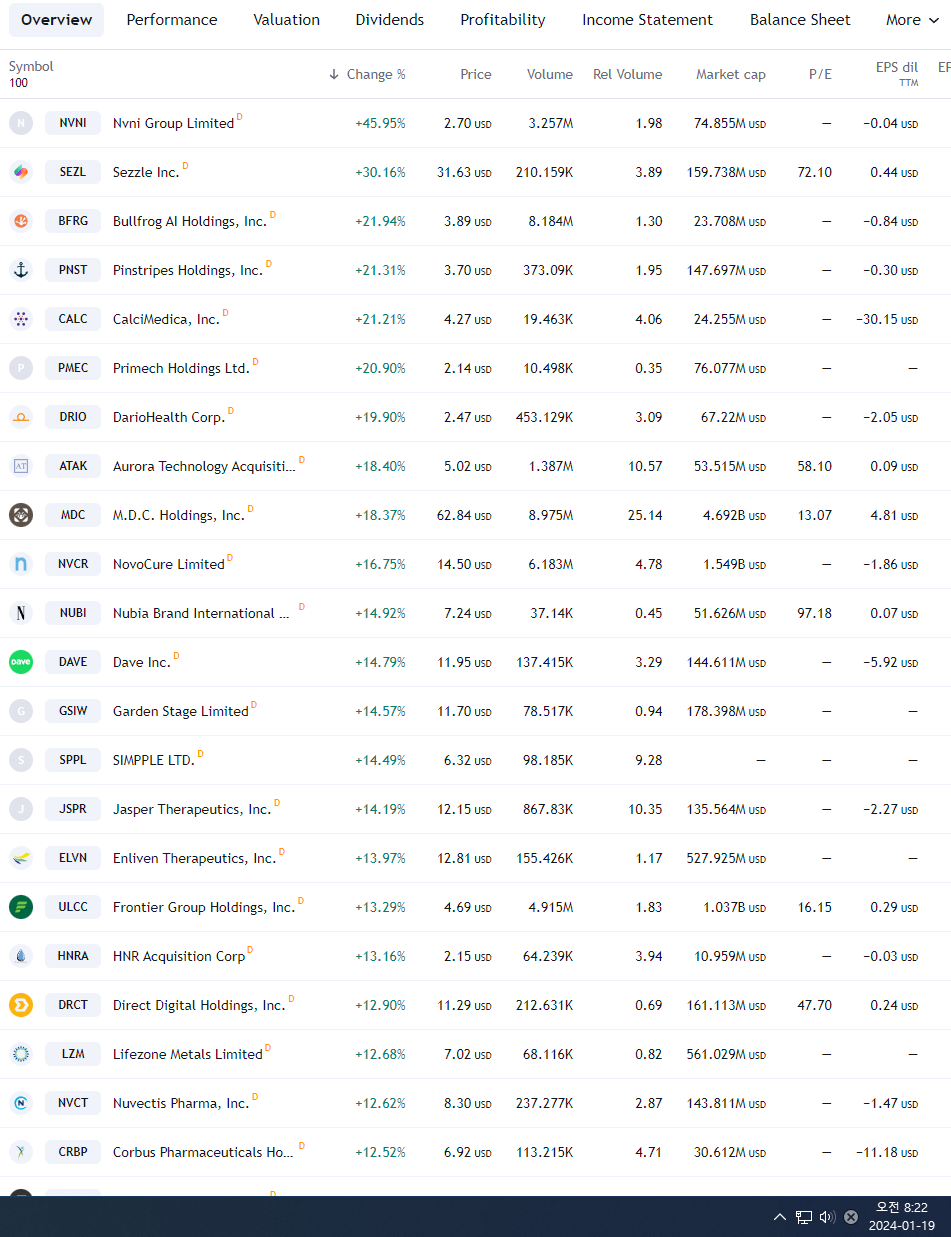Click the HNR Acquisition Corp logo icon
The height and width of the screenshot is (1237, 951).
pos(21,956)
